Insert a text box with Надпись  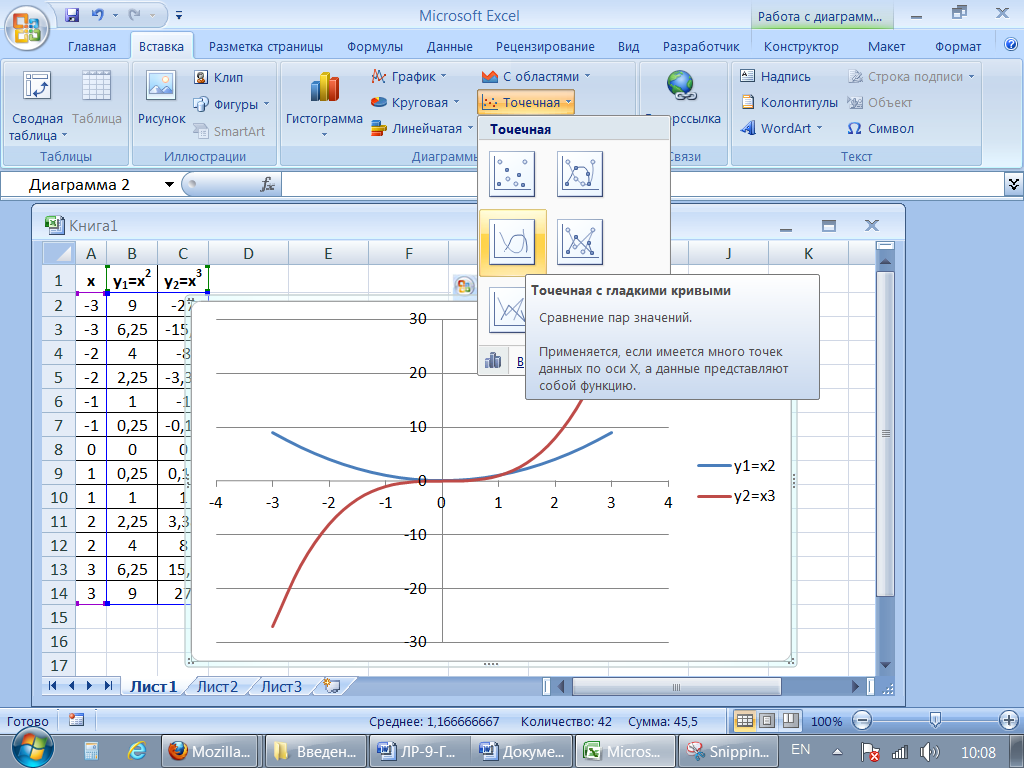click(x=776, y=76)
